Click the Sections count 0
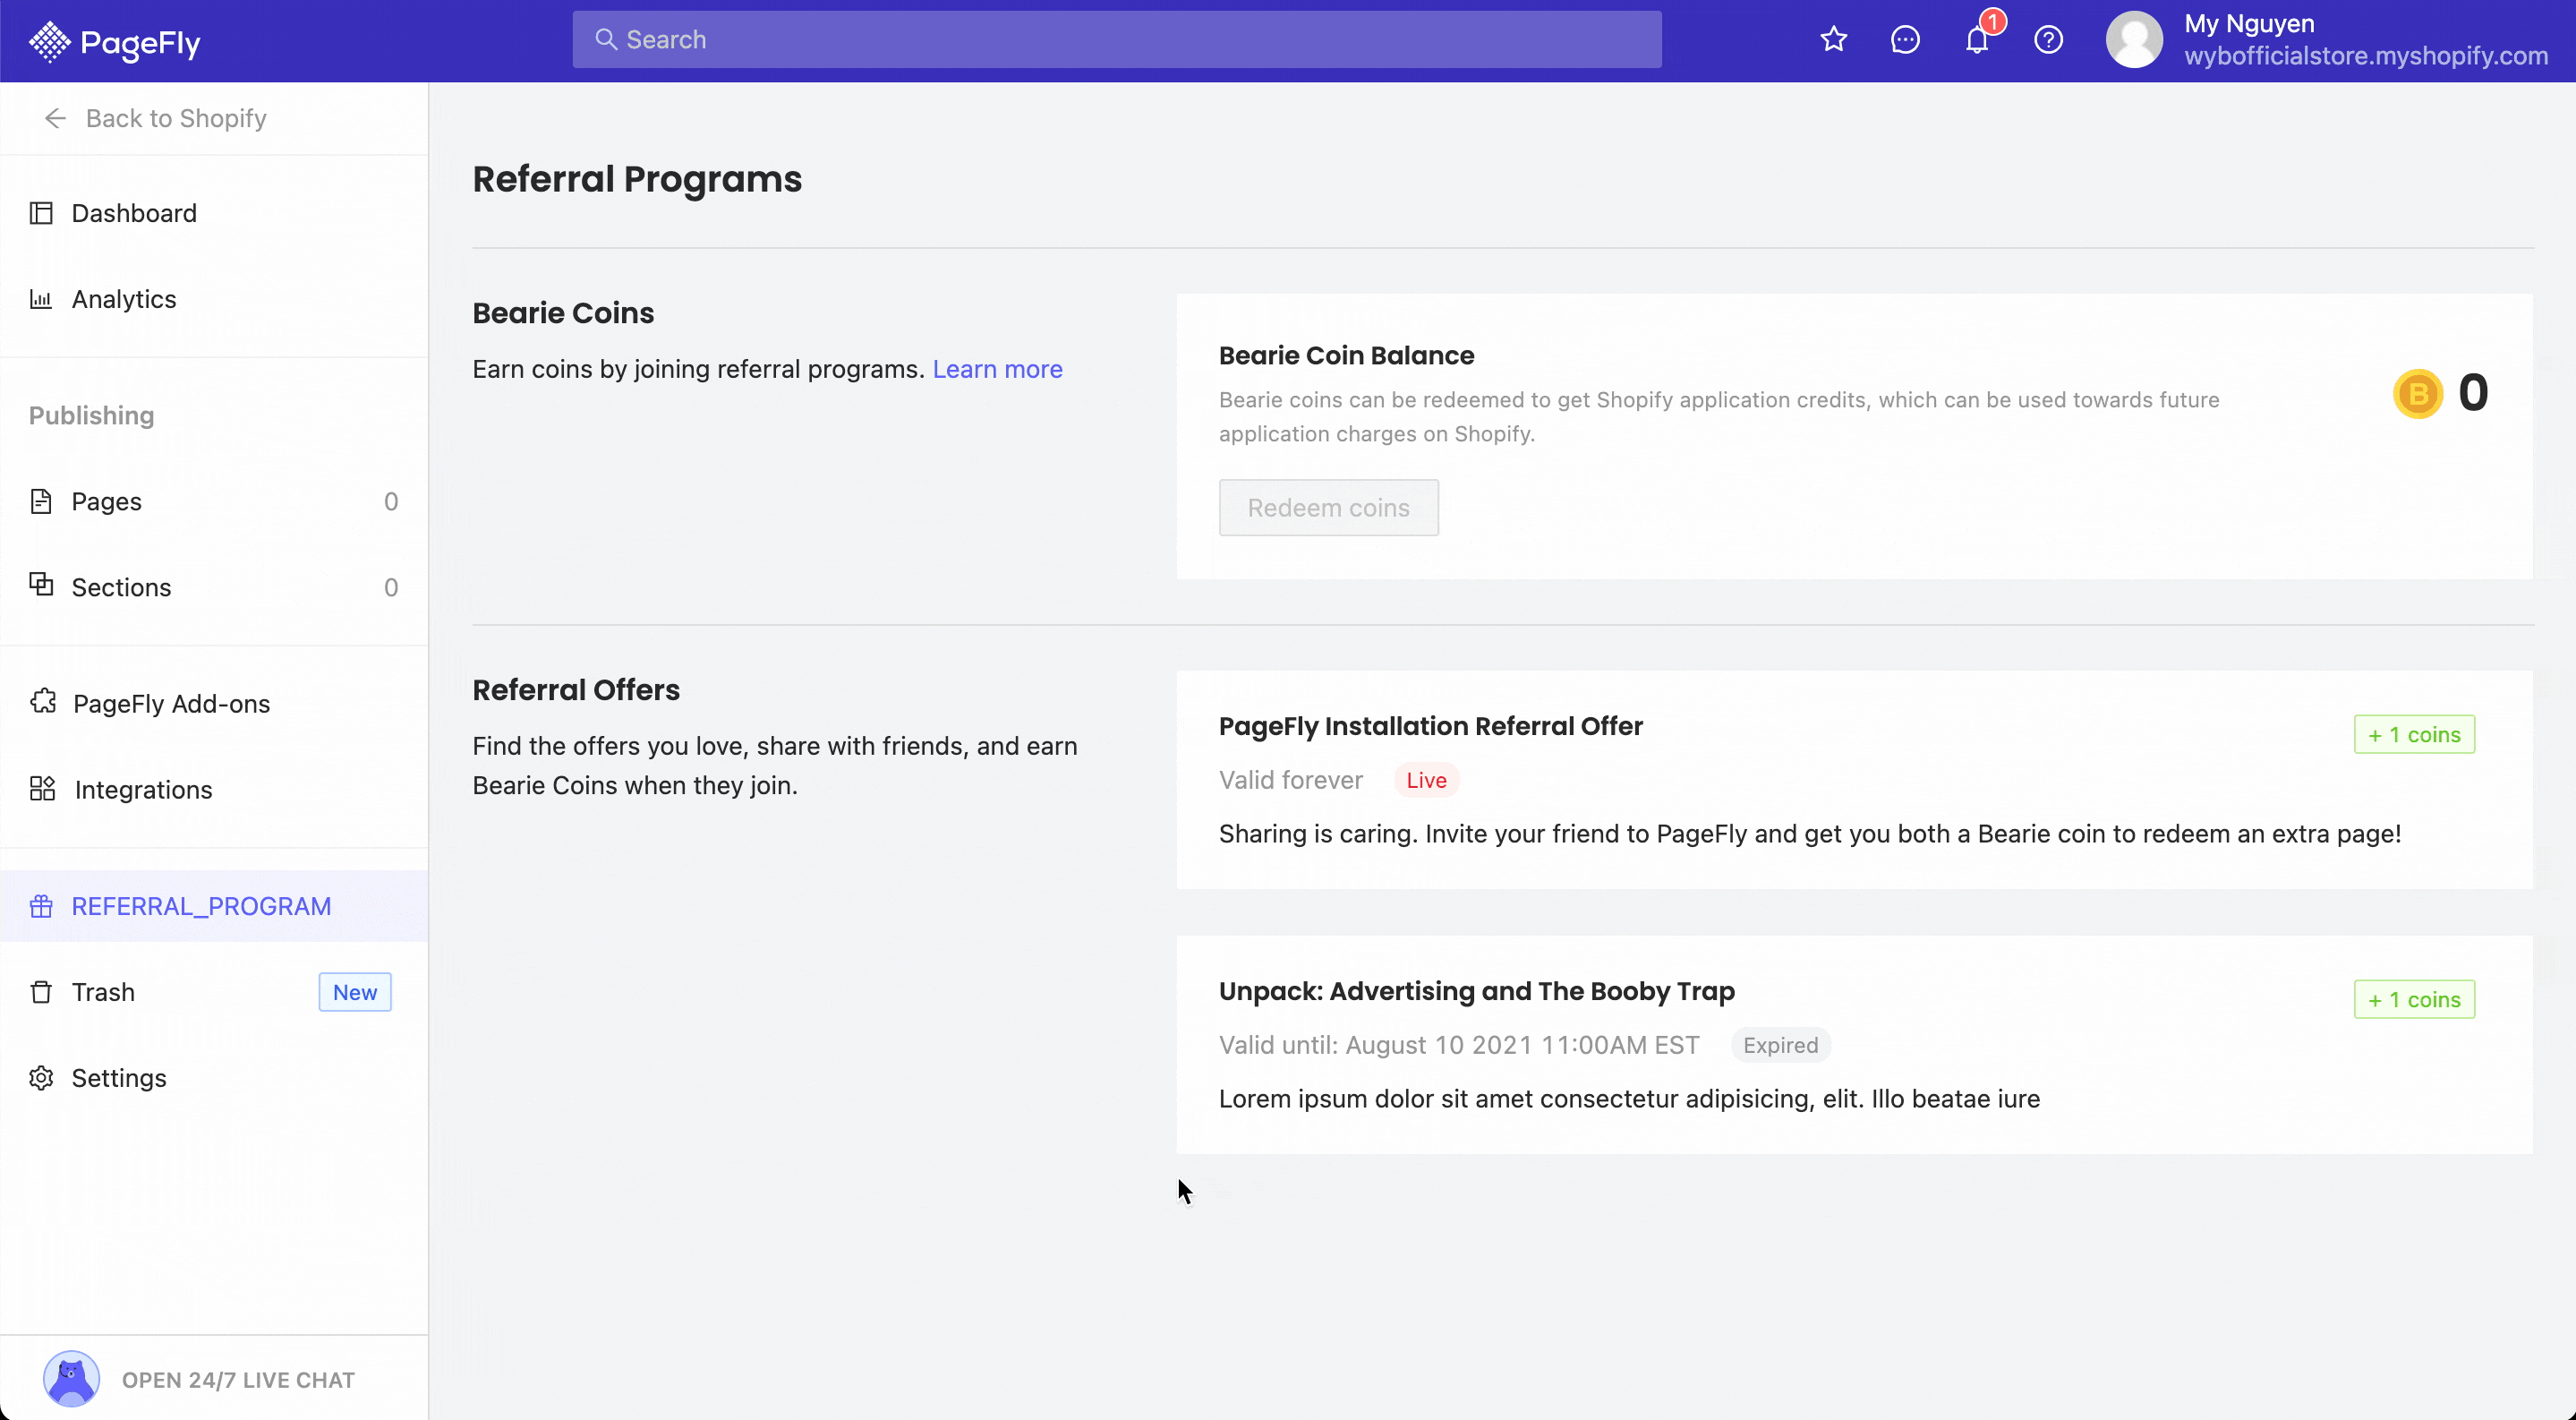This screenshot has width=2576, height=1420. click(391, 587)
